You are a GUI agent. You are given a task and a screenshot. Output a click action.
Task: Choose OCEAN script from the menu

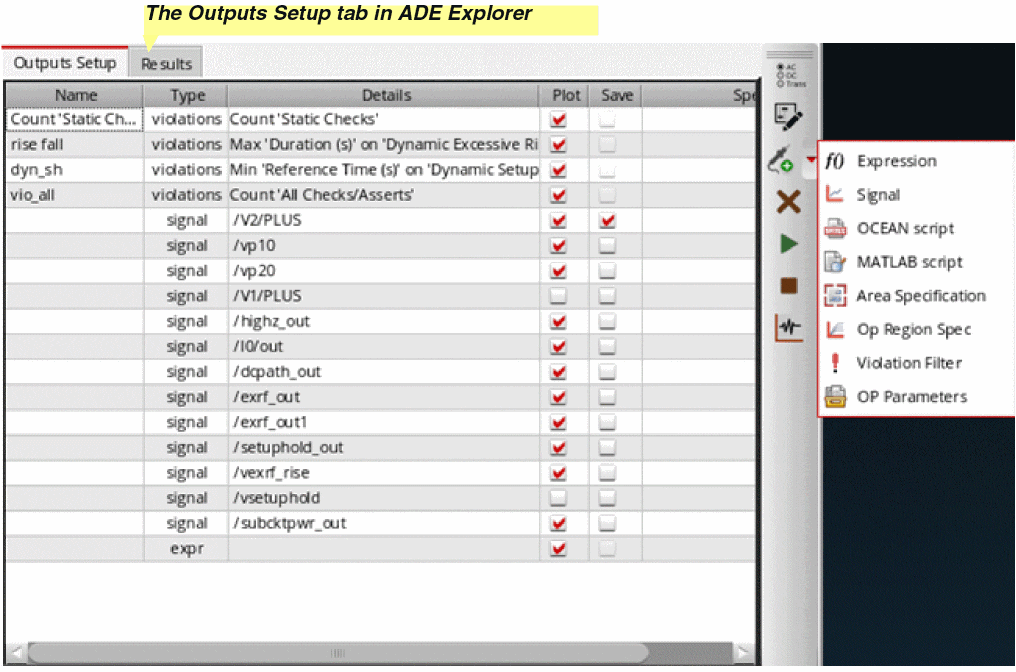(x=904, y=228)
